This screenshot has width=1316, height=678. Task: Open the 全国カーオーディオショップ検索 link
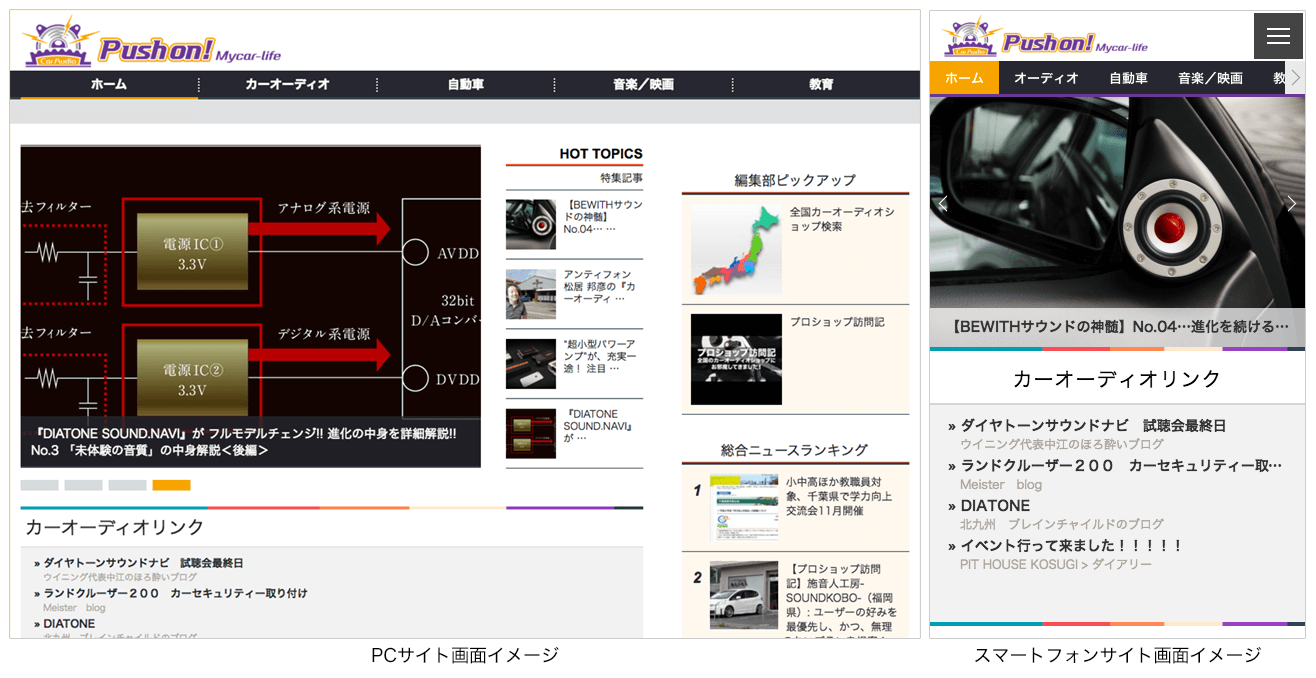[842, 219]
